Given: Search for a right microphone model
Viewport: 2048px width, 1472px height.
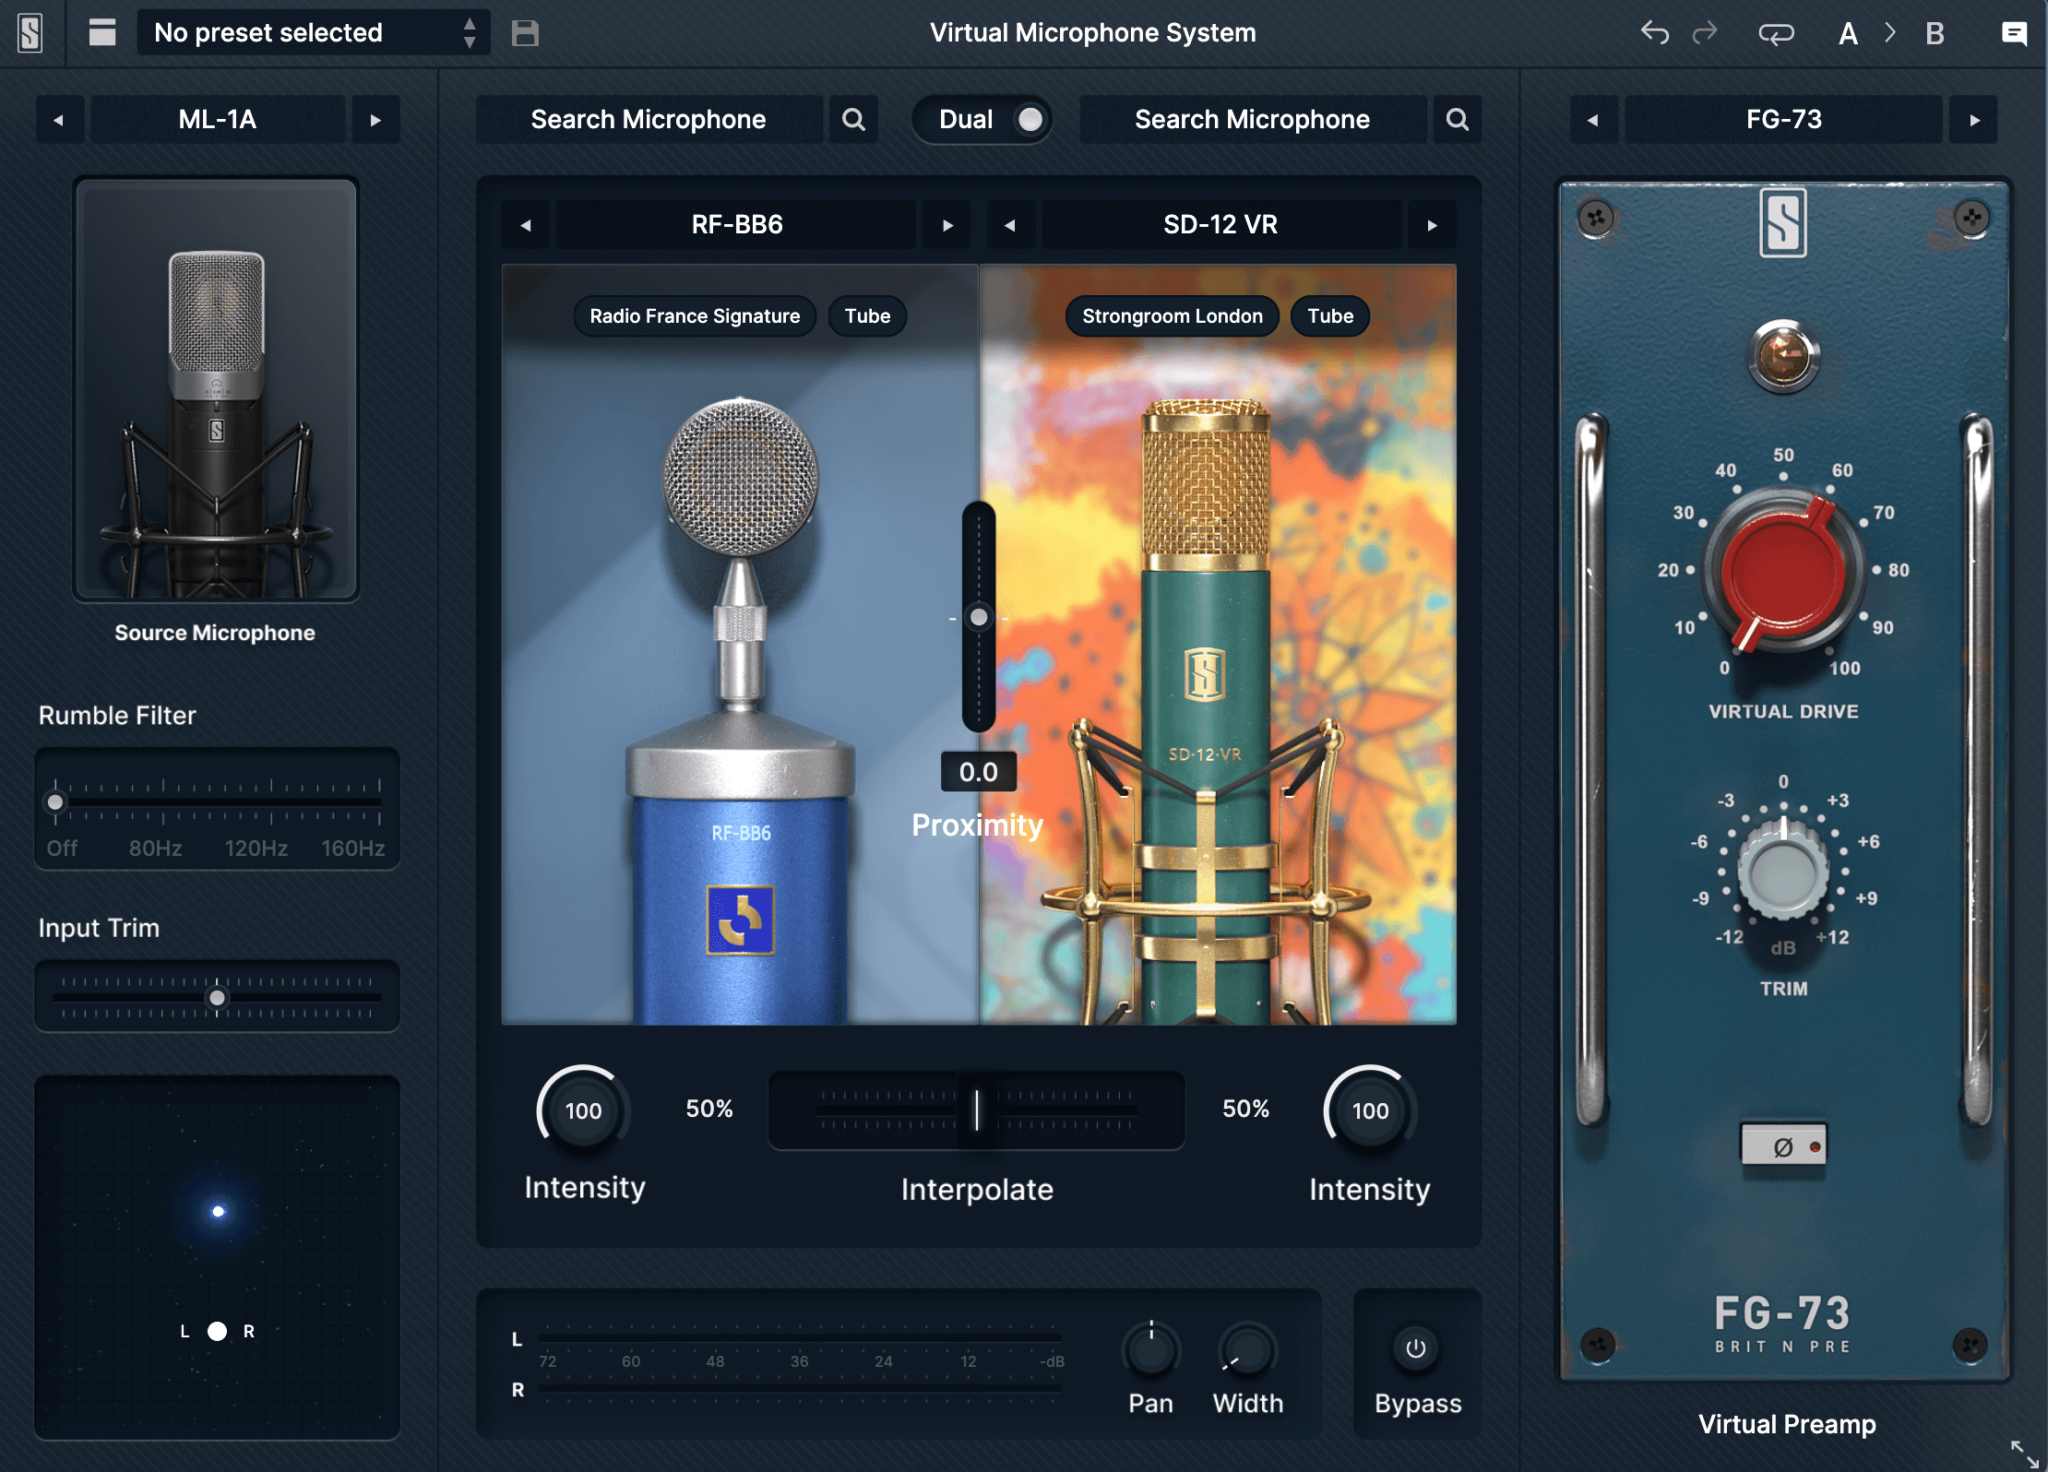Looking at the screenshot, I should (x=1458, y=119).
